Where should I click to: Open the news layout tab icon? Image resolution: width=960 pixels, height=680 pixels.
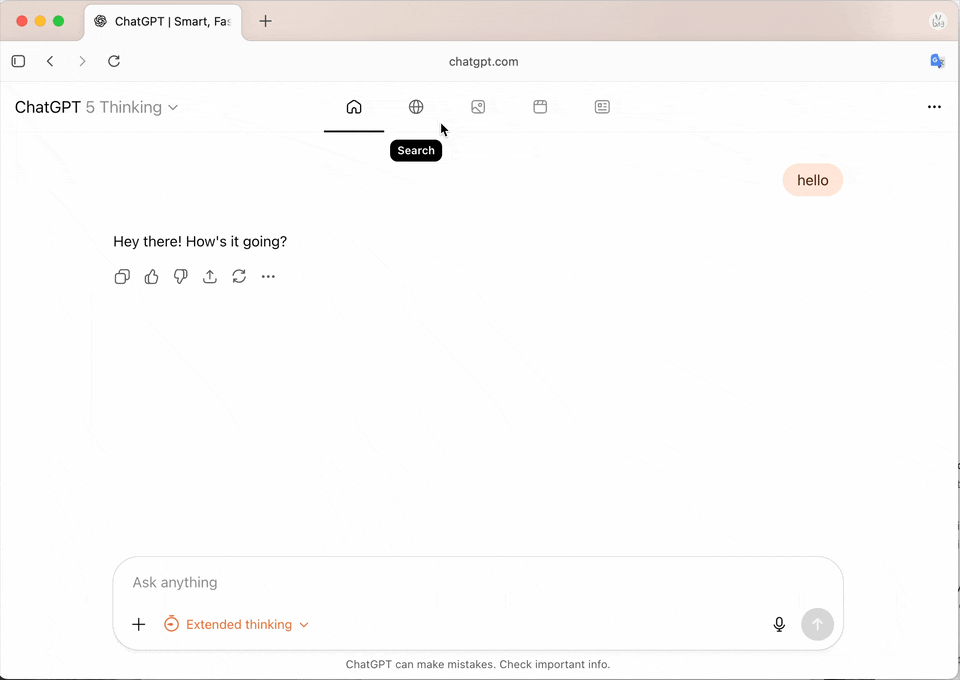click(x=602, y=107)
